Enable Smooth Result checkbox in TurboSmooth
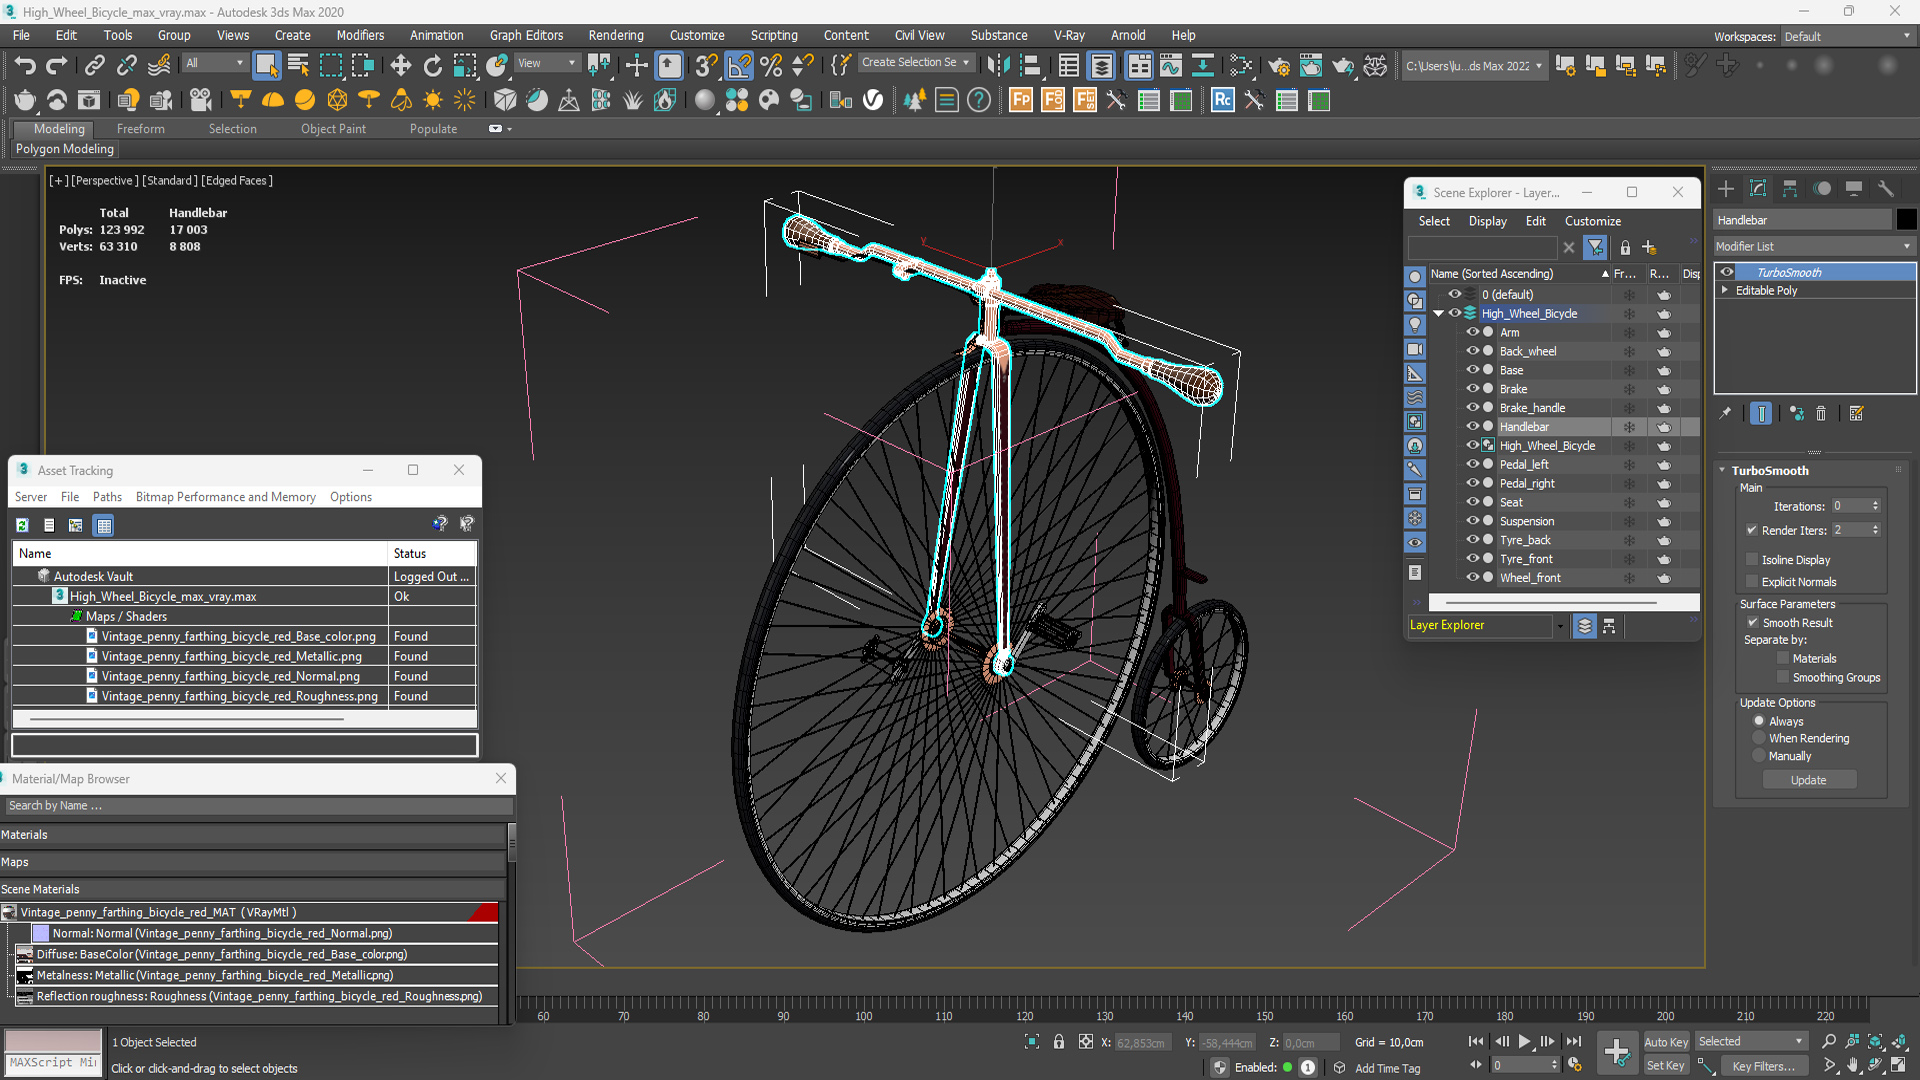 click(1753, 621)
